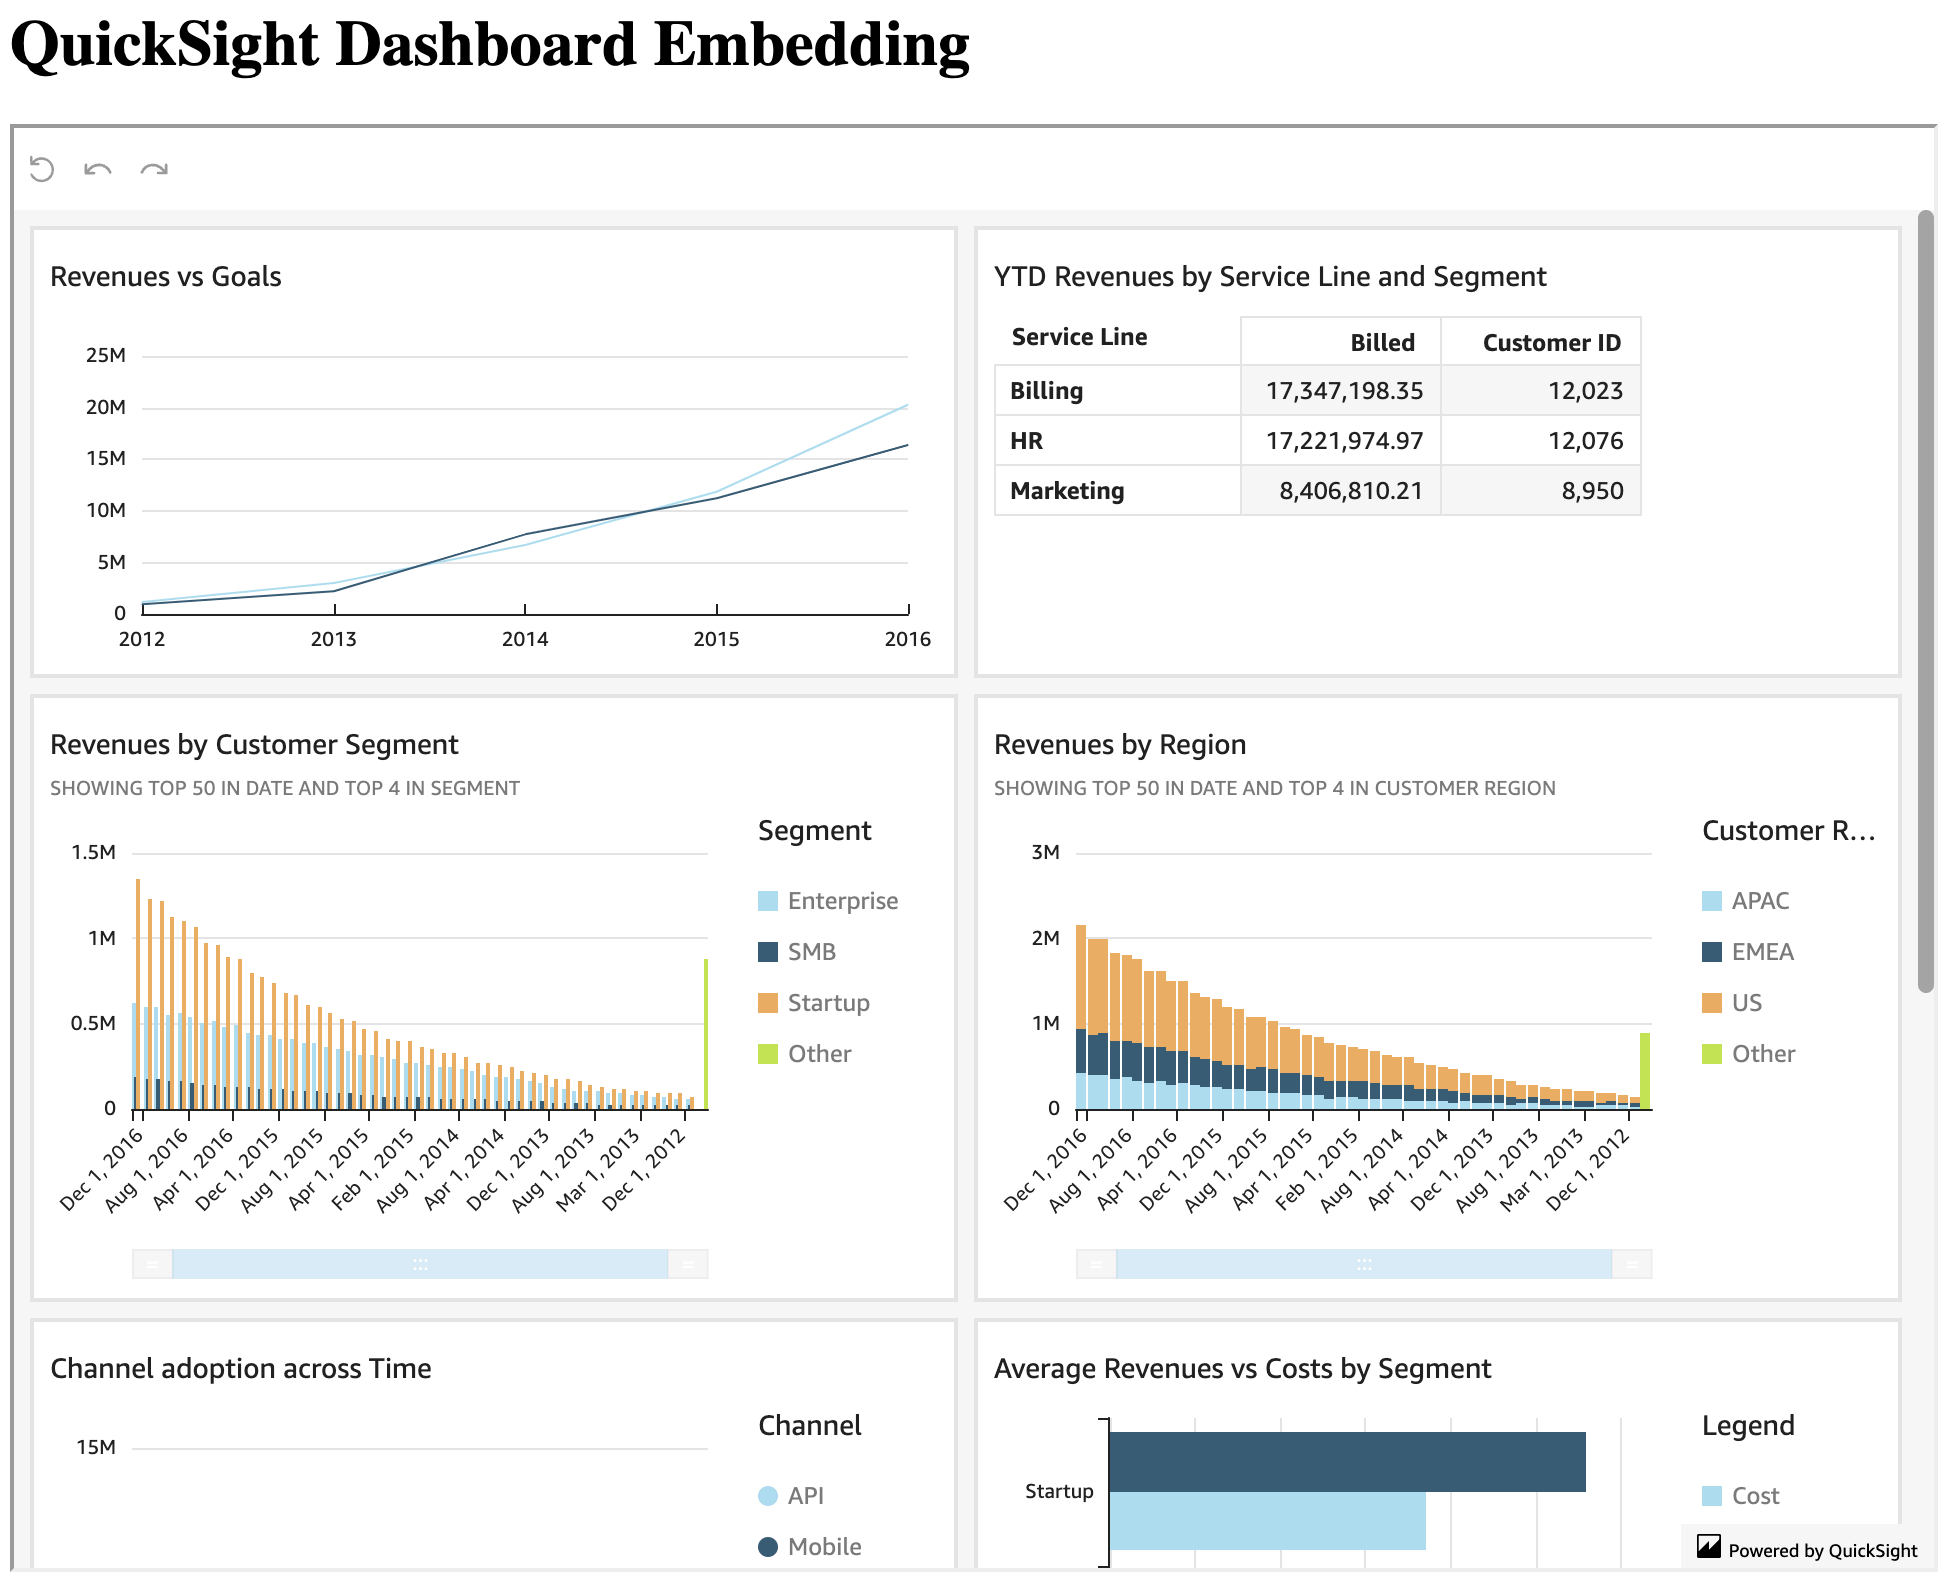
Task: Click the 2014 axis label
Action: pos(525,639)
